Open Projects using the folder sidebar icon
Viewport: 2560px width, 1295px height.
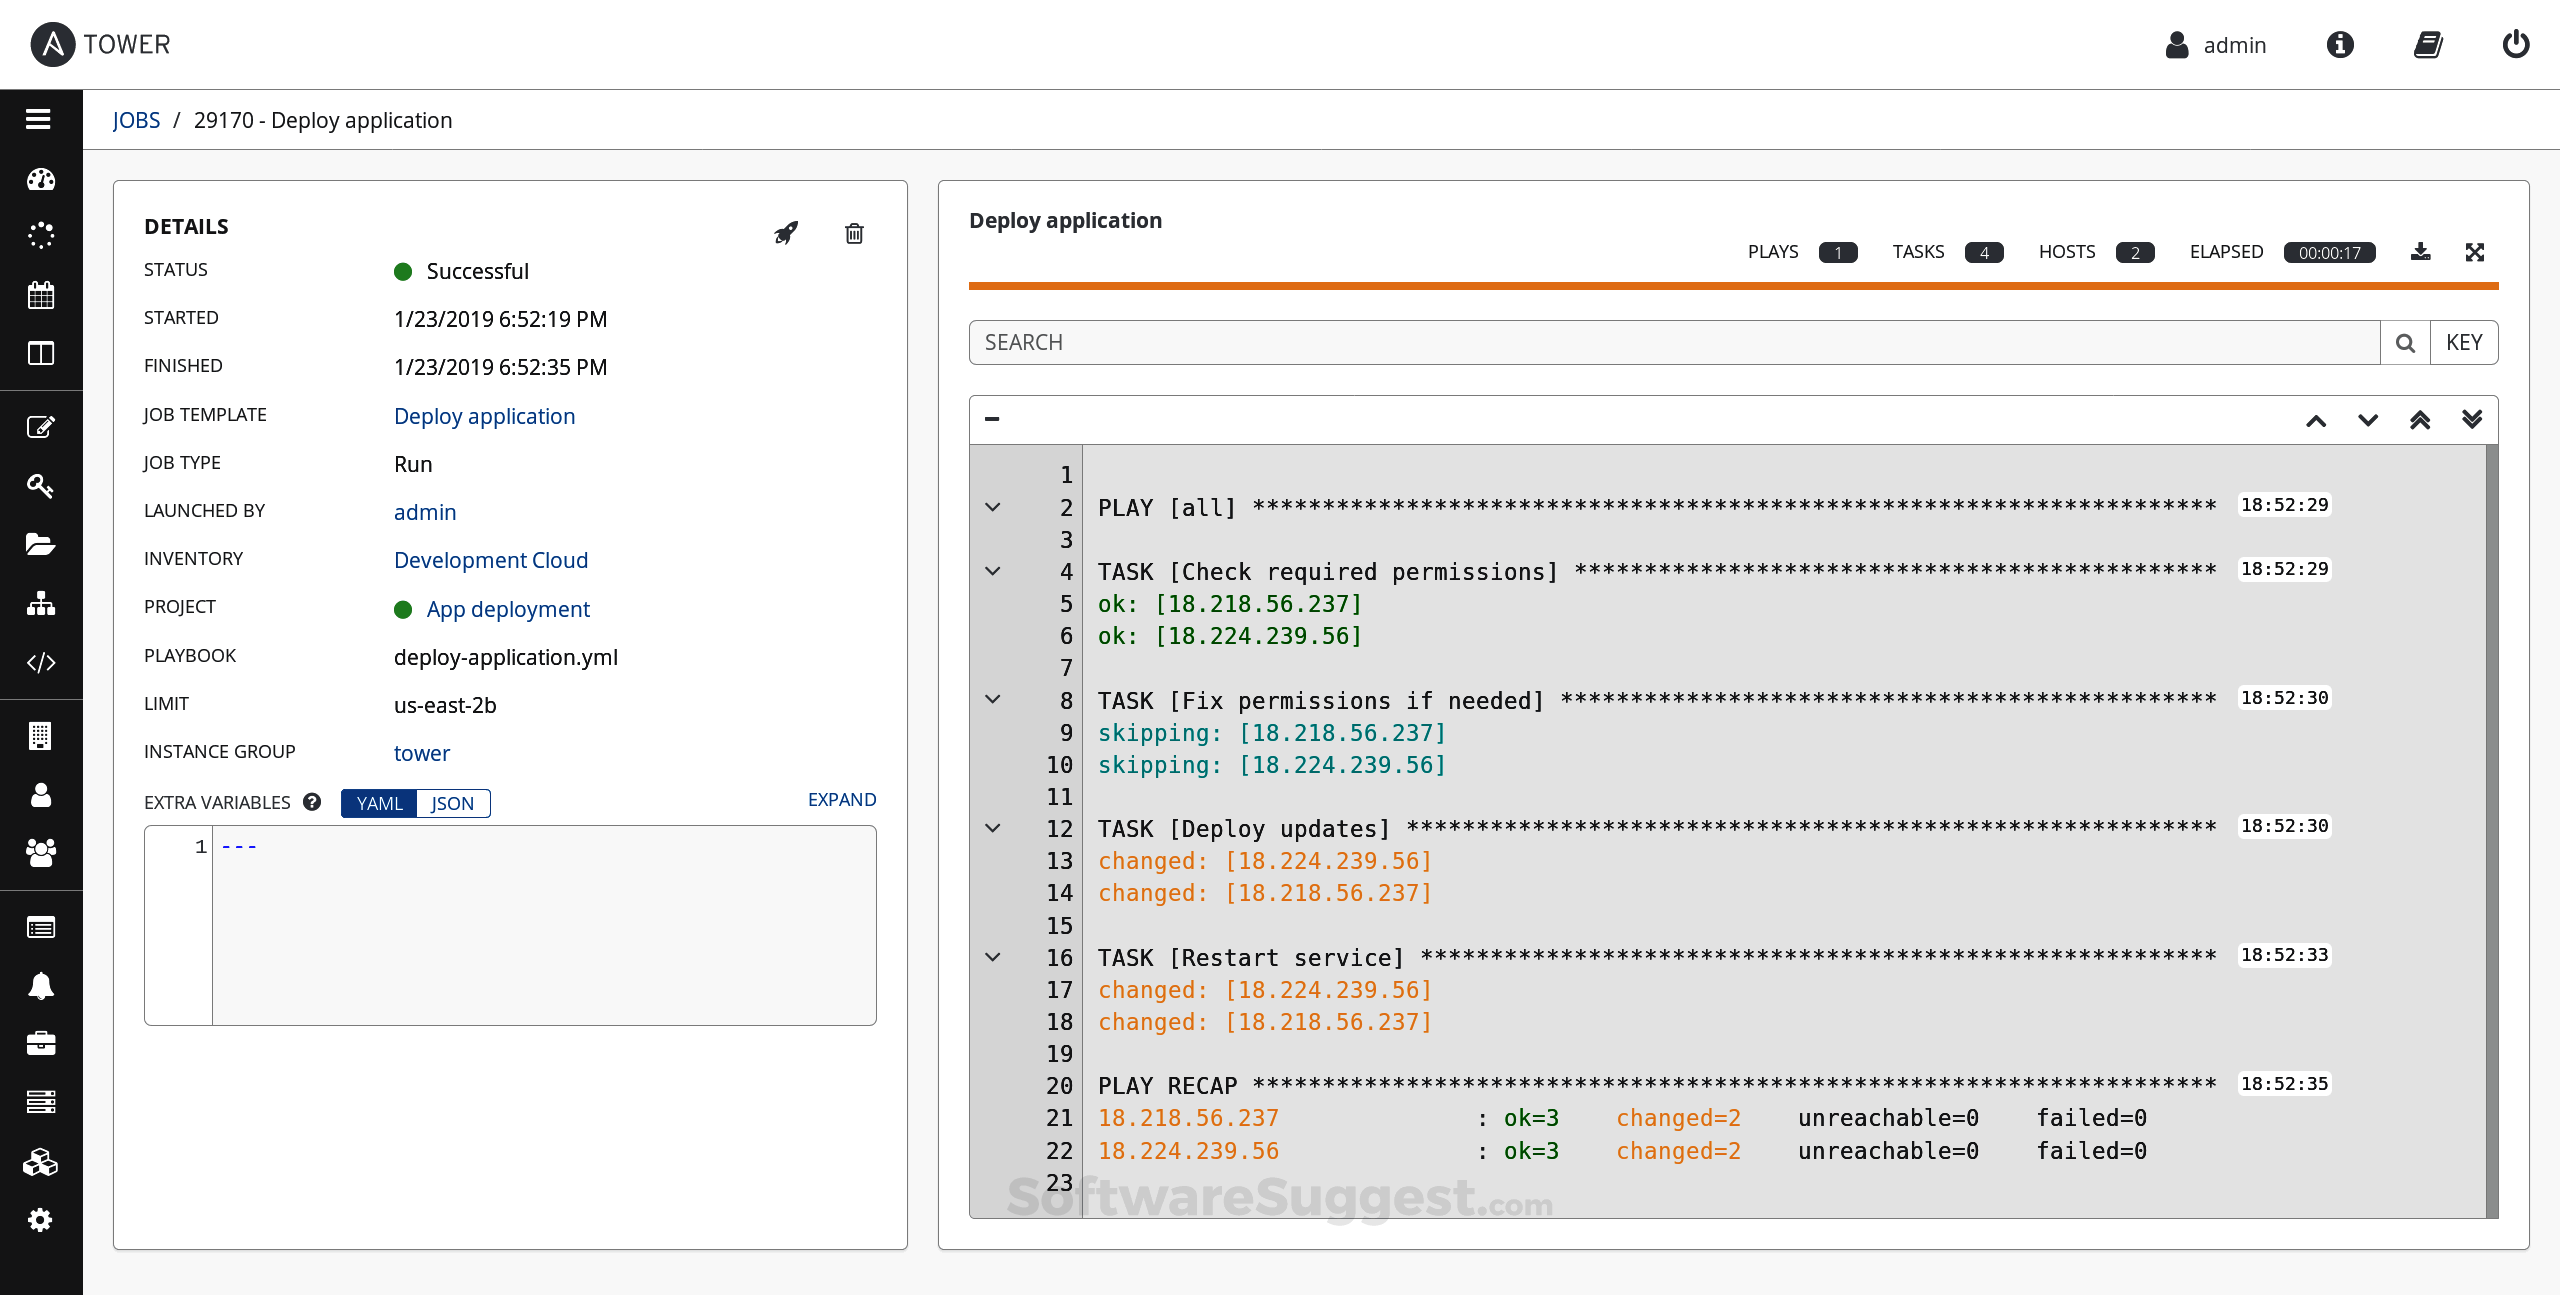(40, 543)
